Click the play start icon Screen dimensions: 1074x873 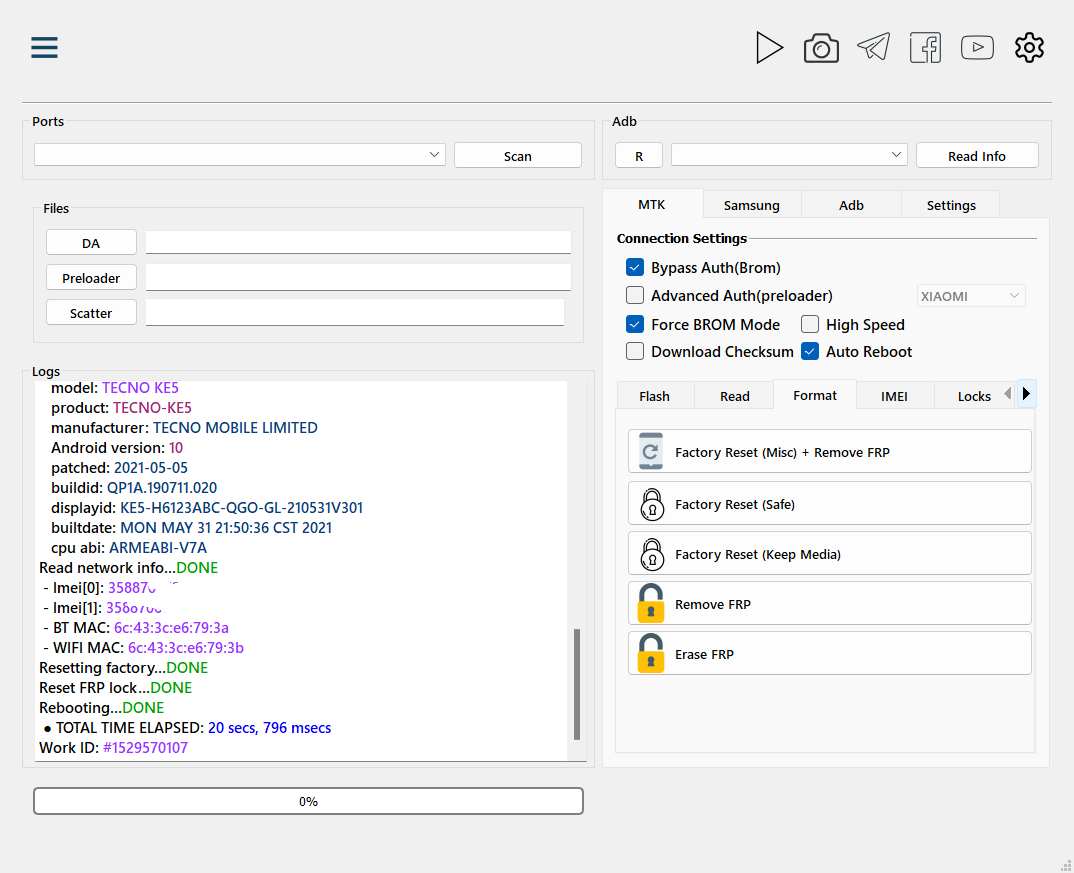(769, 48)
